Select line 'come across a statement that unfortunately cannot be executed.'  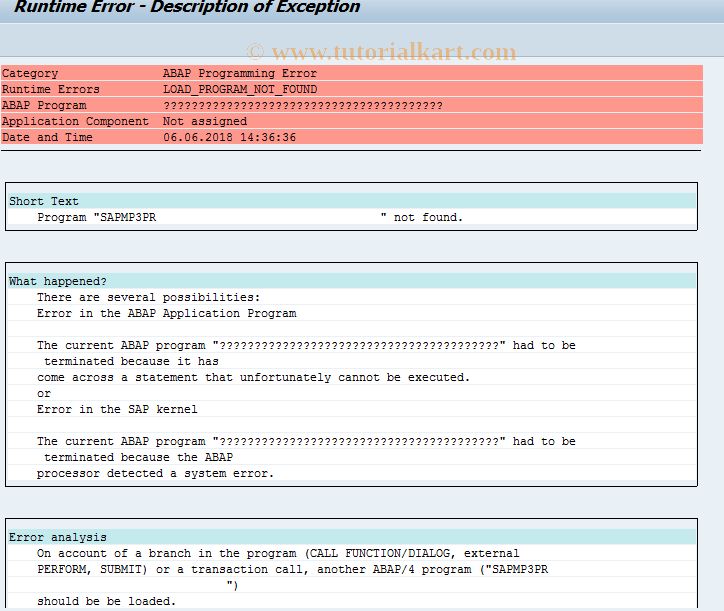tap(253, 377)
